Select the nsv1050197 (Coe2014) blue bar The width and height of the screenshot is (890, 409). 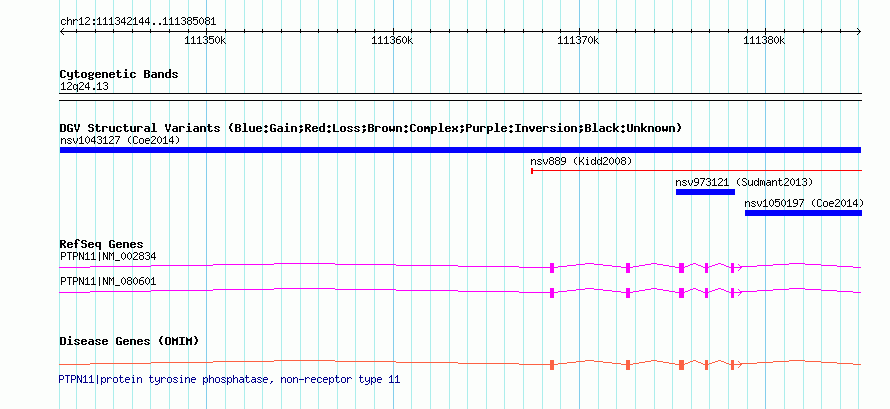[x=803, y=213]
